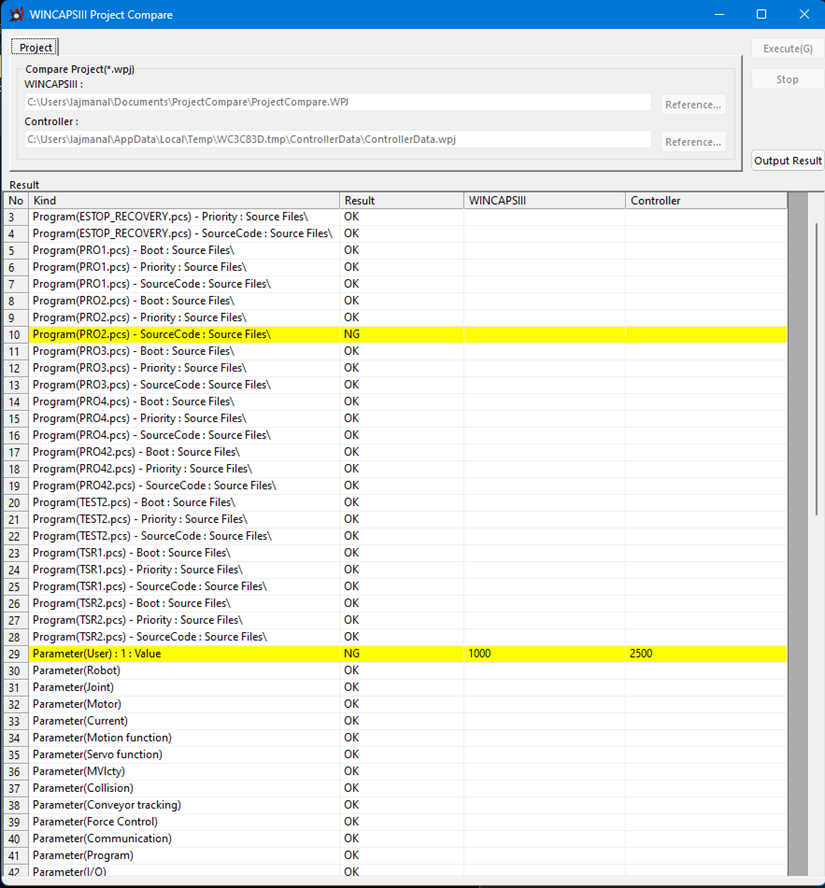Select row Program(PRO4.pcs) - Boot
The image size is (825, 888).
(x=395, y=402)
